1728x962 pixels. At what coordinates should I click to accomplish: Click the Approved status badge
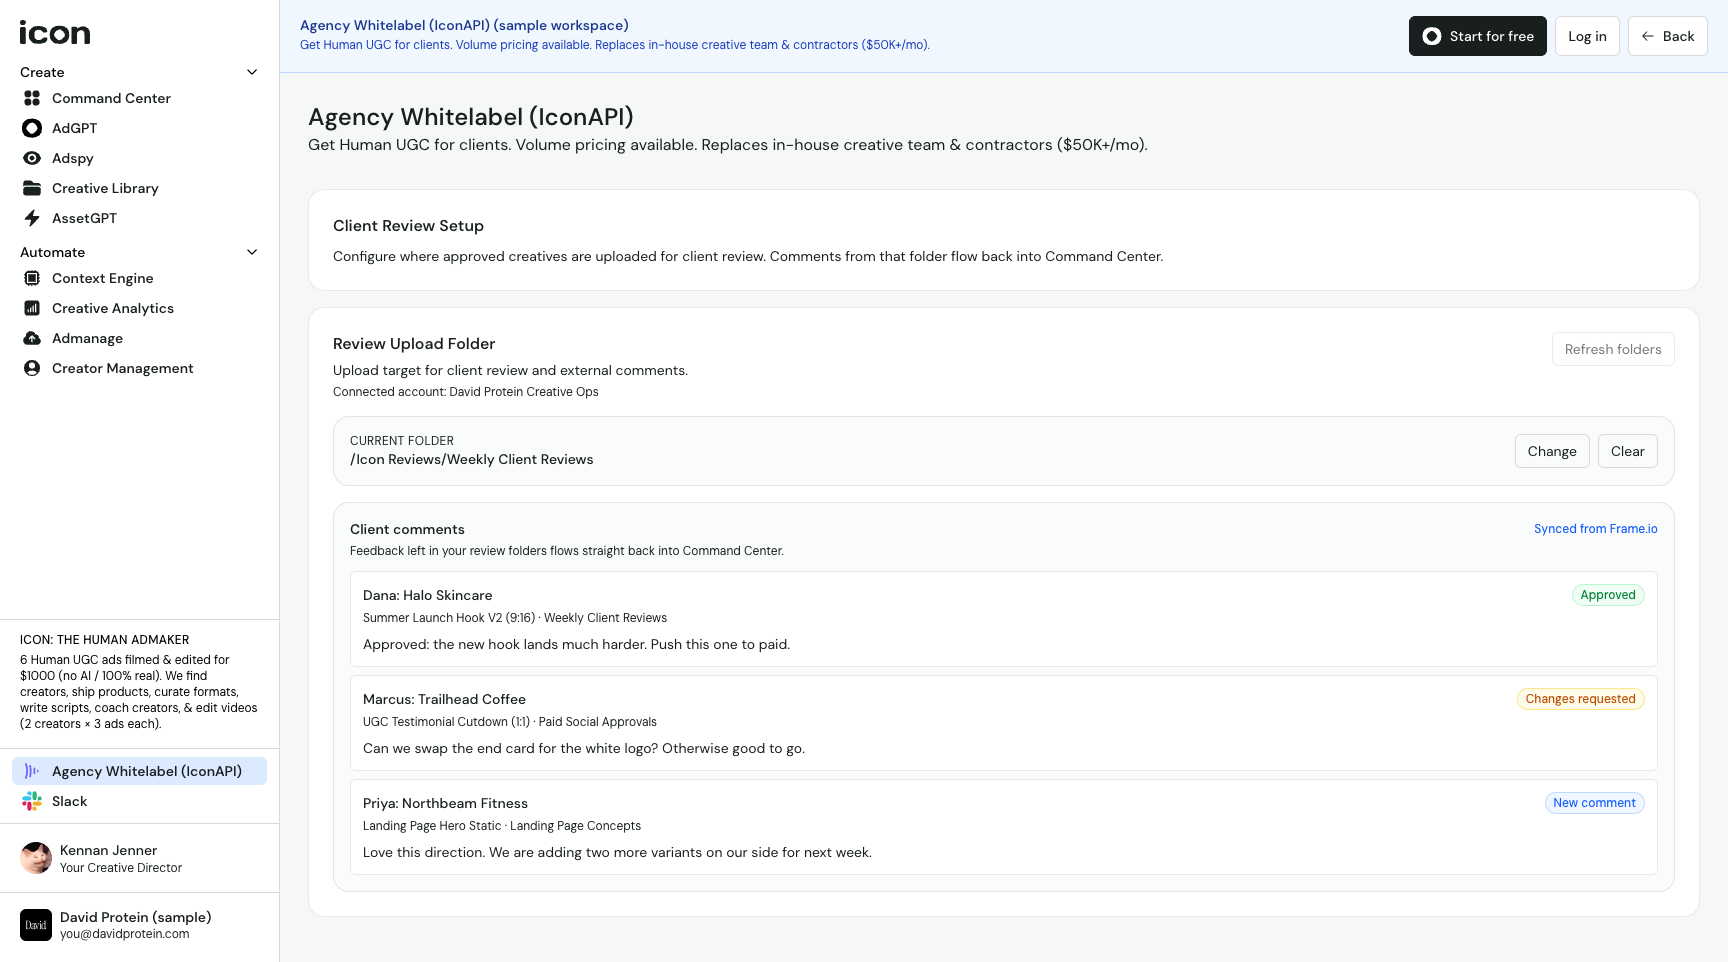[x=1608, y=595]
